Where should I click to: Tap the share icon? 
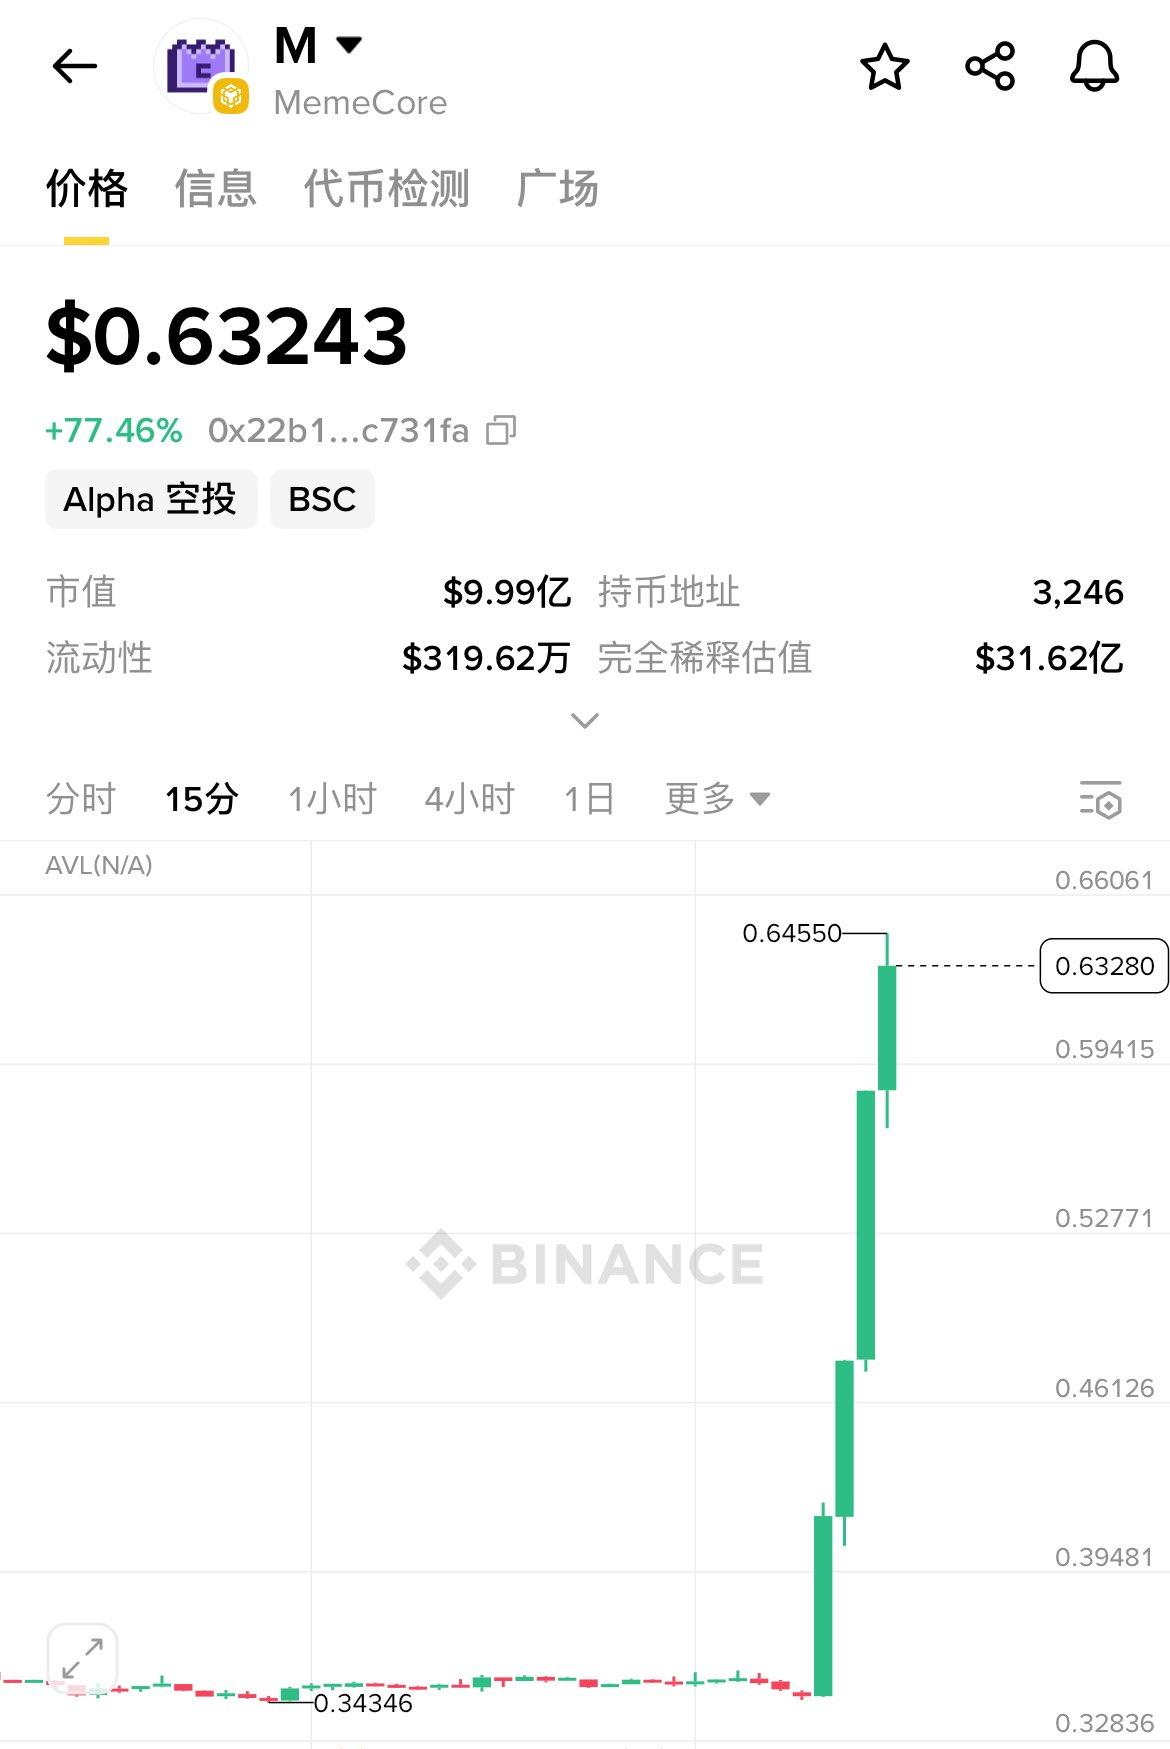click(990, 67)
